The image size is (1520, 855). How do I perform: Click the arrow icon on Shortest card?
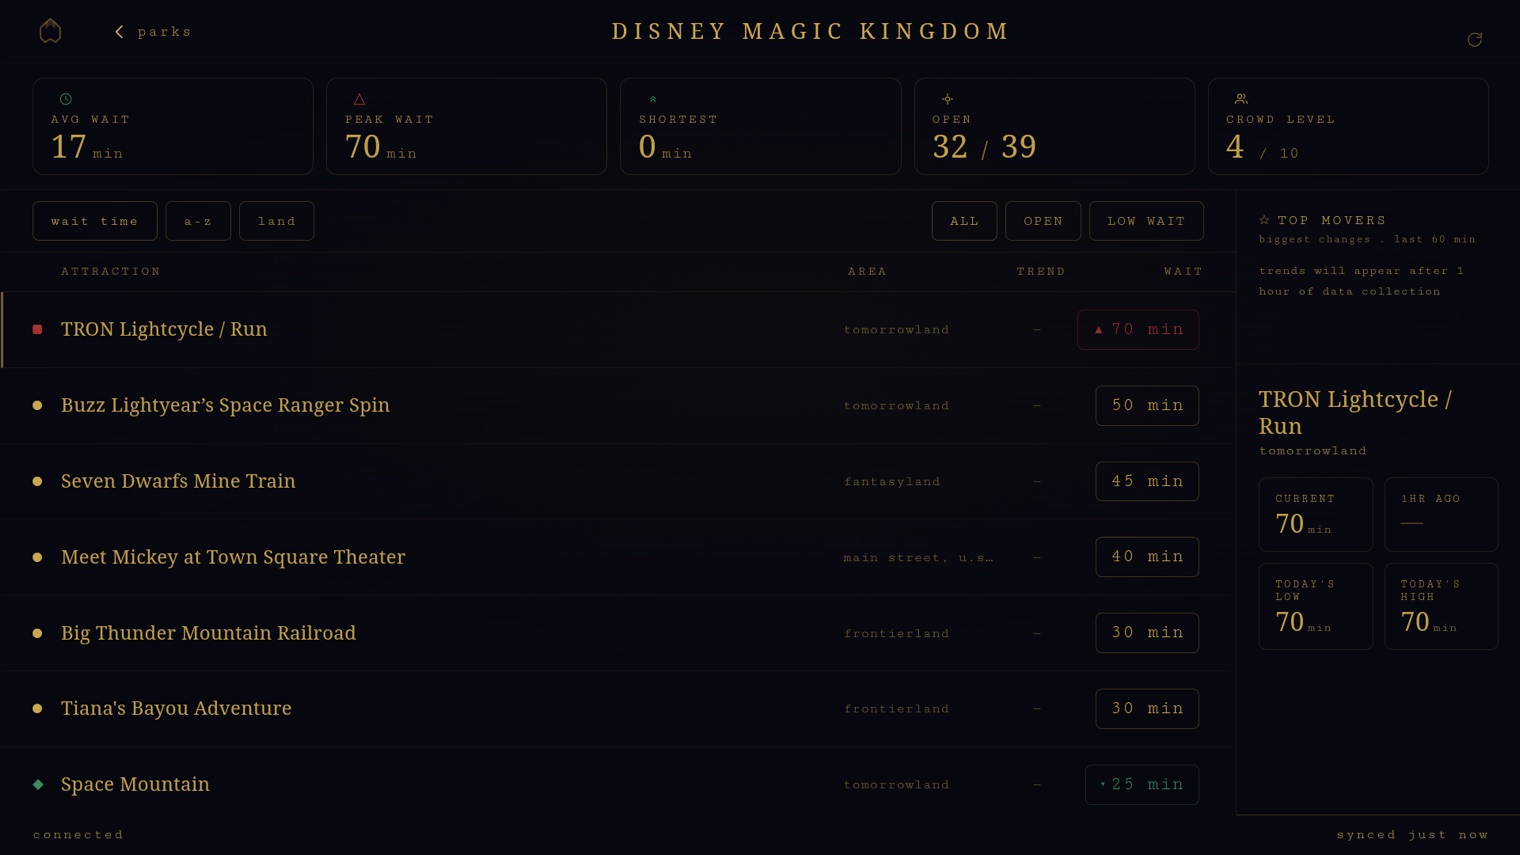coord(653,99)
